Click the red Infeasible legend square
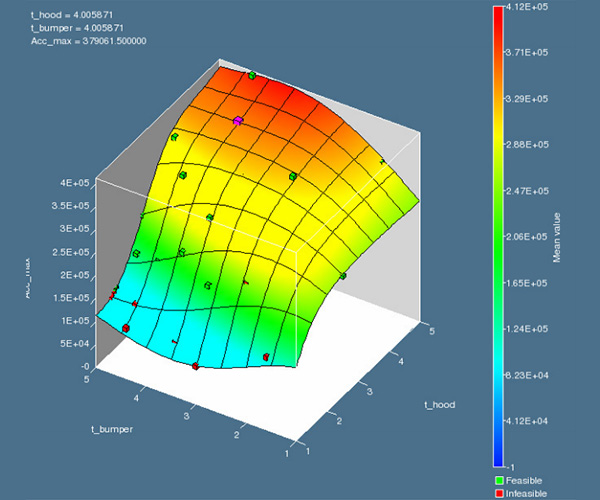 pyautogui.click(x=499, y=493)
